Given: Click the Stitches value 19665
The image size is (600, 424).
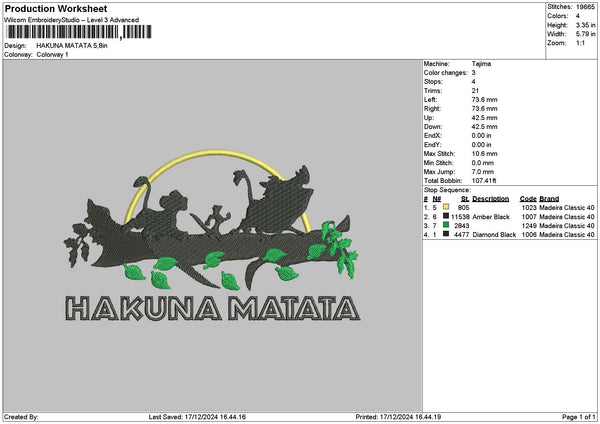Looking at the screenshot, I should (586, 7).
